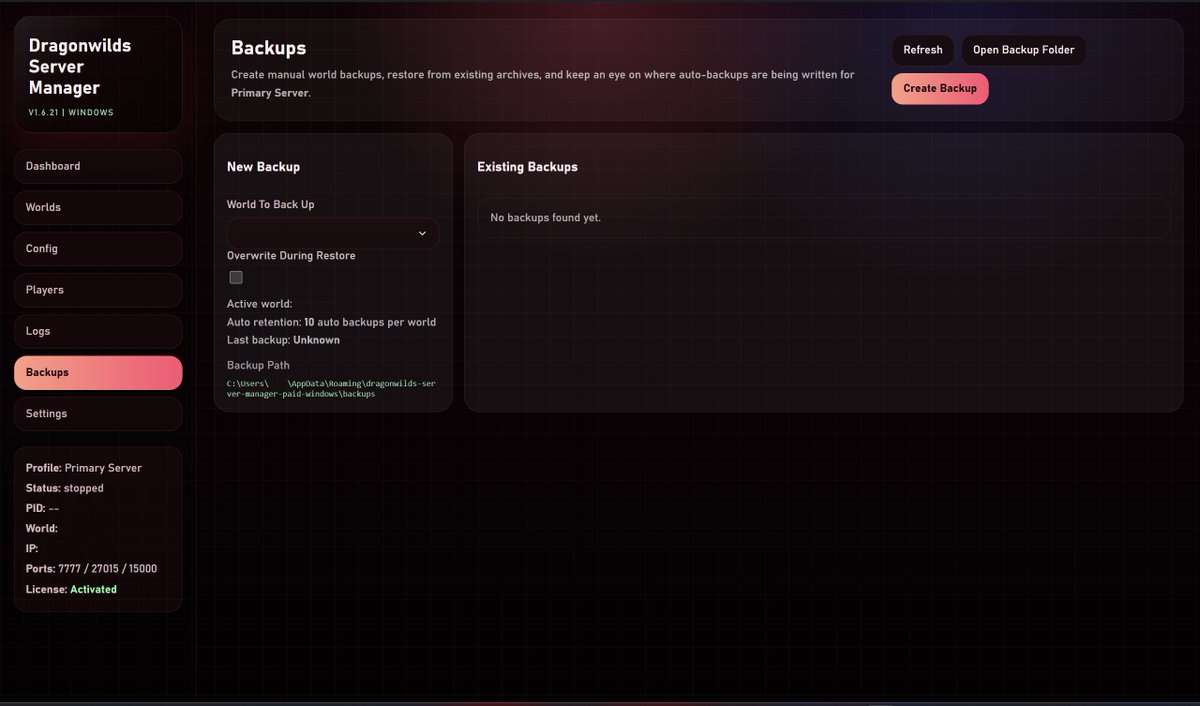
Task: Open the Settings page
Action: (x=98, y=414)
